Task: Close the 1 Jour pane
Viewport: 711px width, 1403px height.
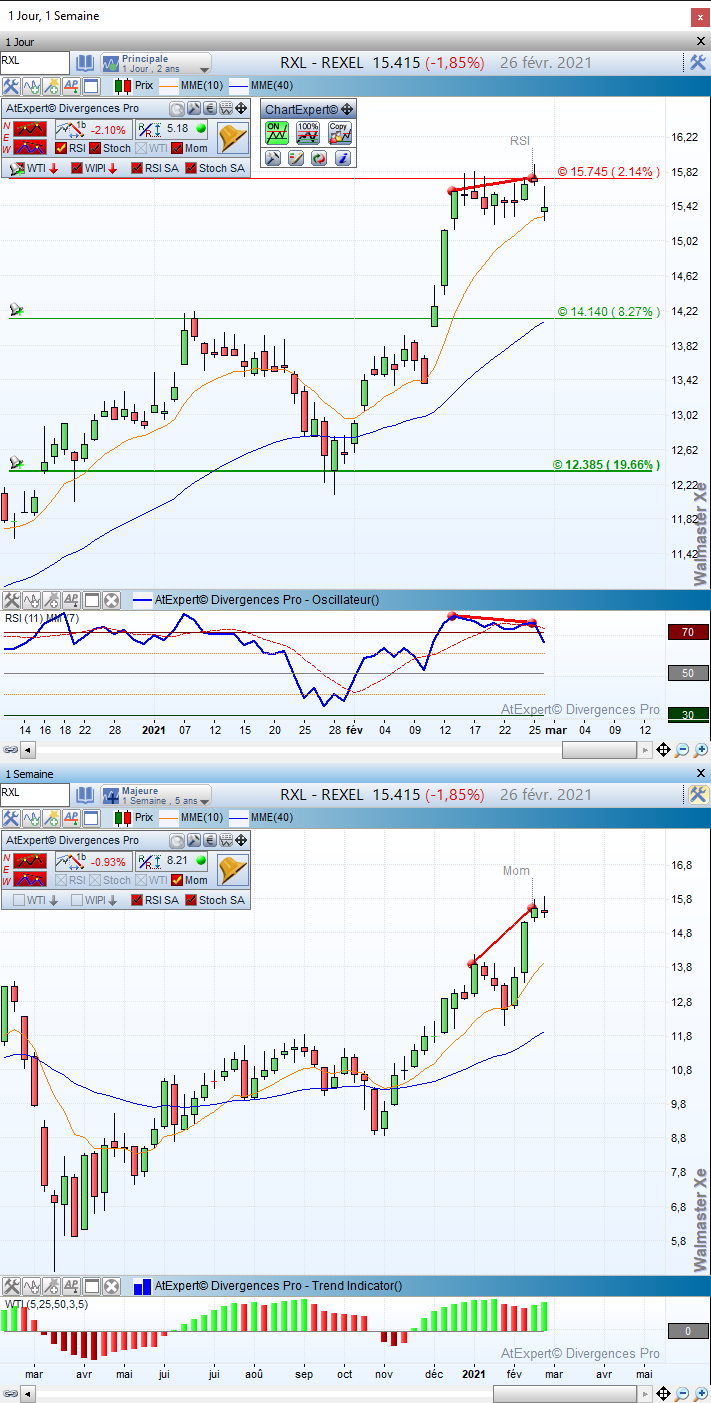Action: coord(700,41)
